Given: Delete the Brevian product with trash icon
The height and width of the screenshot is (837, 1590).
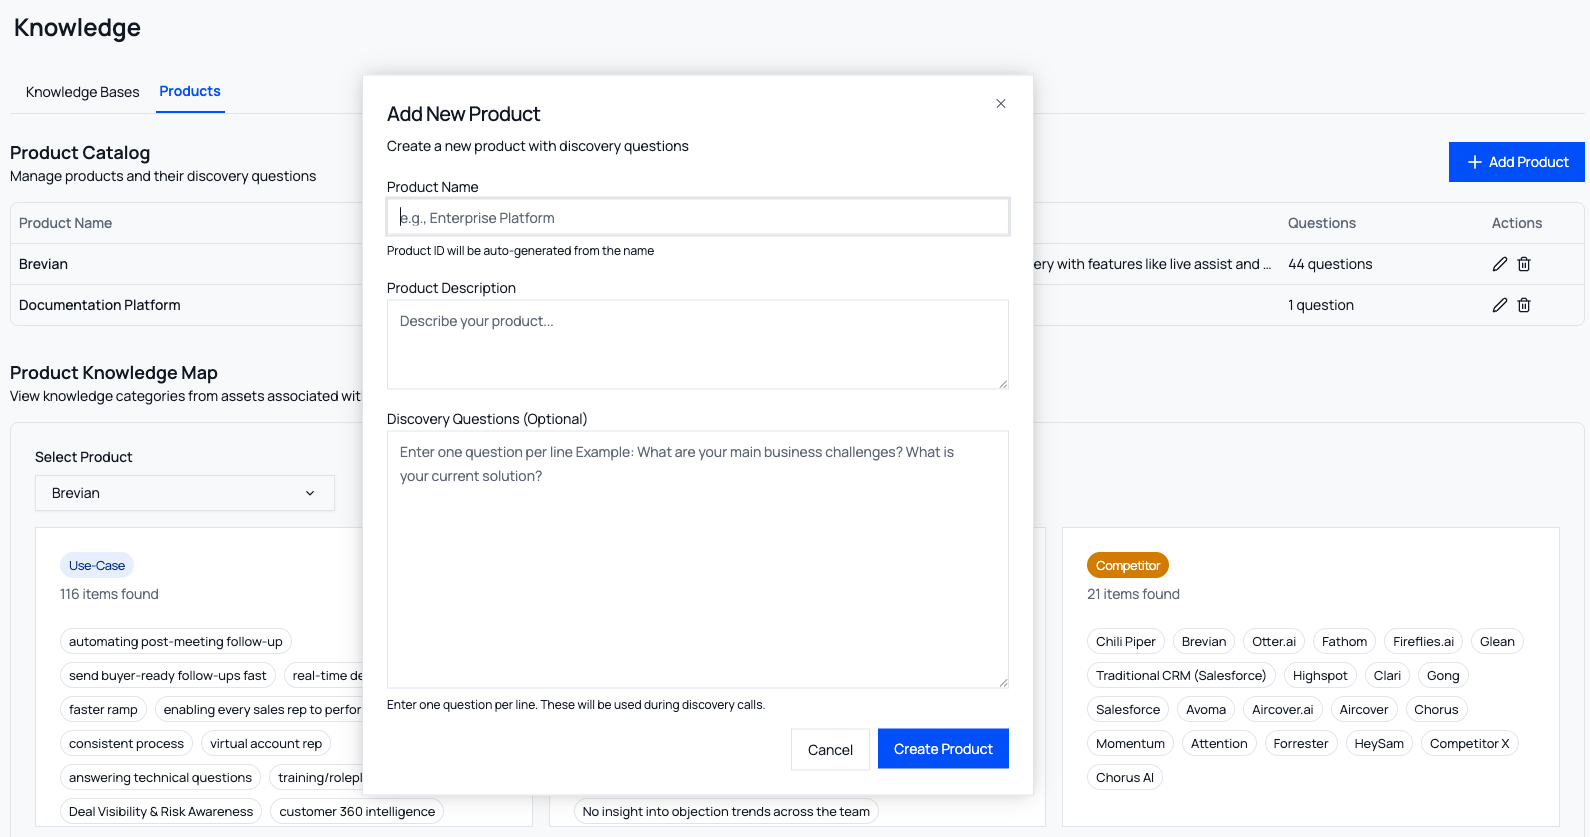Looking at the screenshot, I should pos(1524,264).
